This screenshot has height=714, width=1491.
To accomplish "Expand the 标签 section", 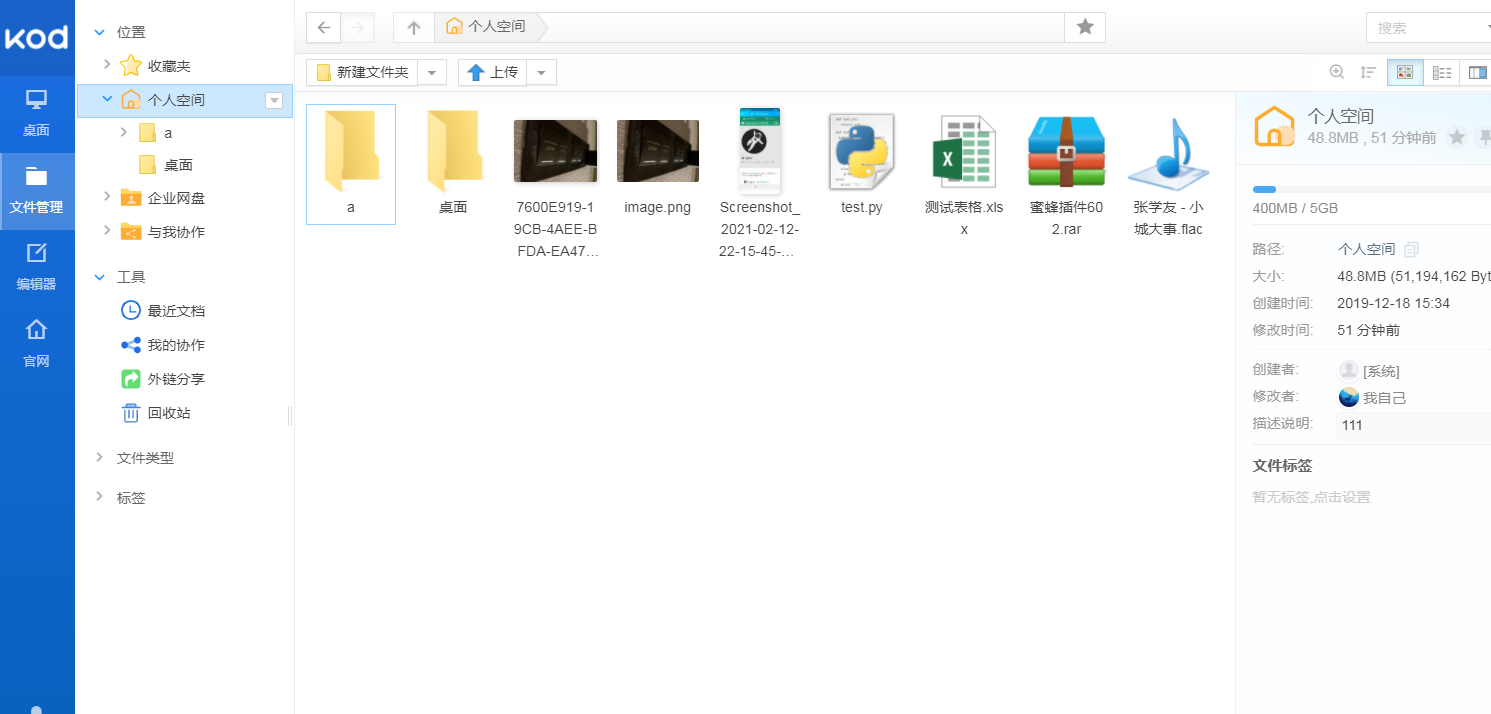I will click(99, 497).
